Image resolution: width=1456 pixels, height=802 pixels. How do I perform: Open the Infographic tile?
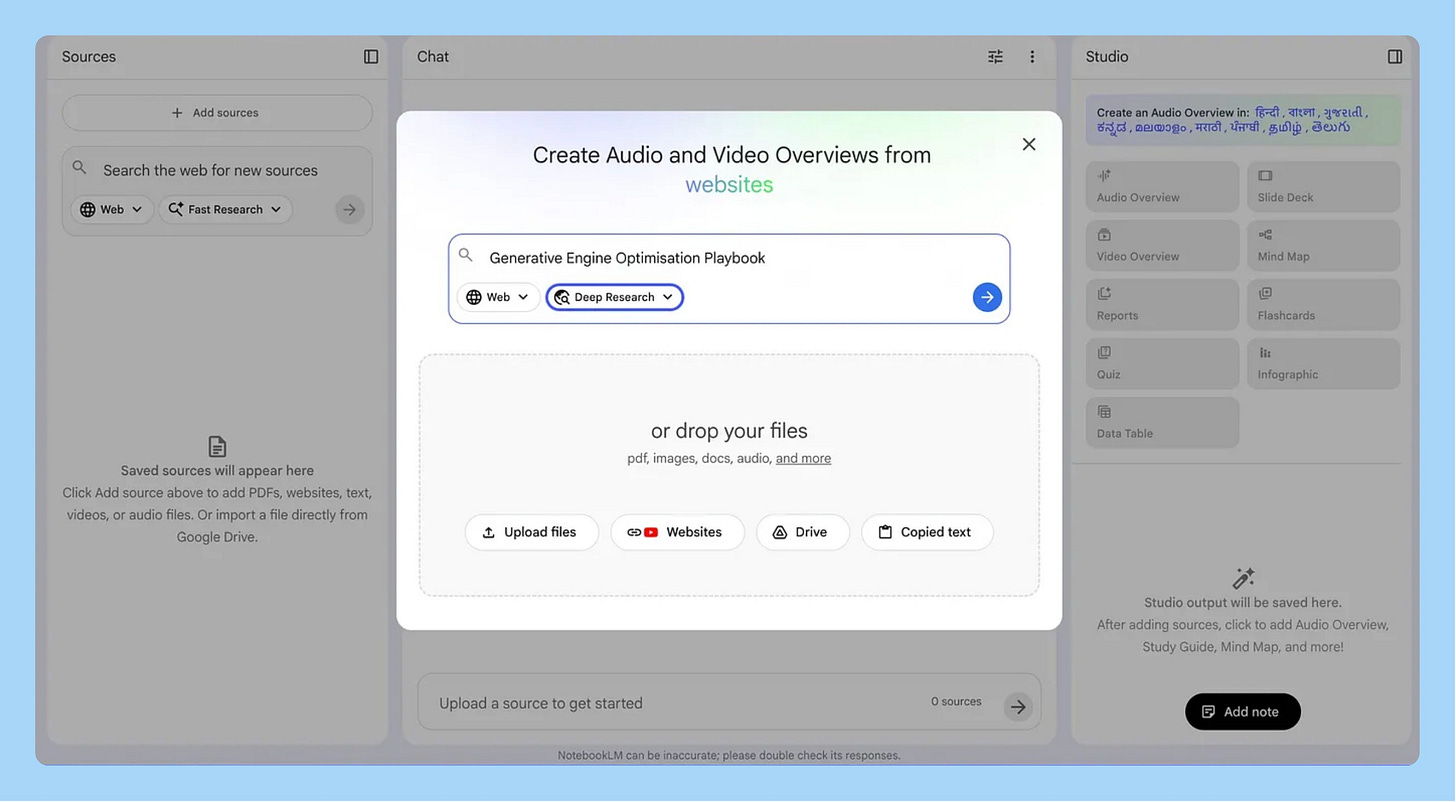click(x=1323, y=363)
